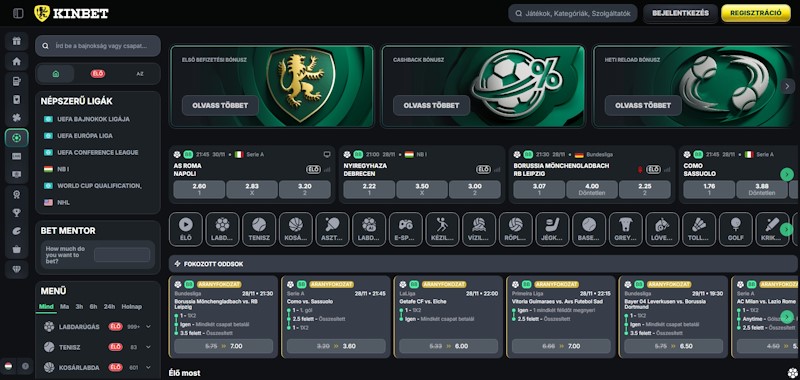The image size is (800, 380).
Task: Select the 3h time filter
Action: [x=79, y=307]
